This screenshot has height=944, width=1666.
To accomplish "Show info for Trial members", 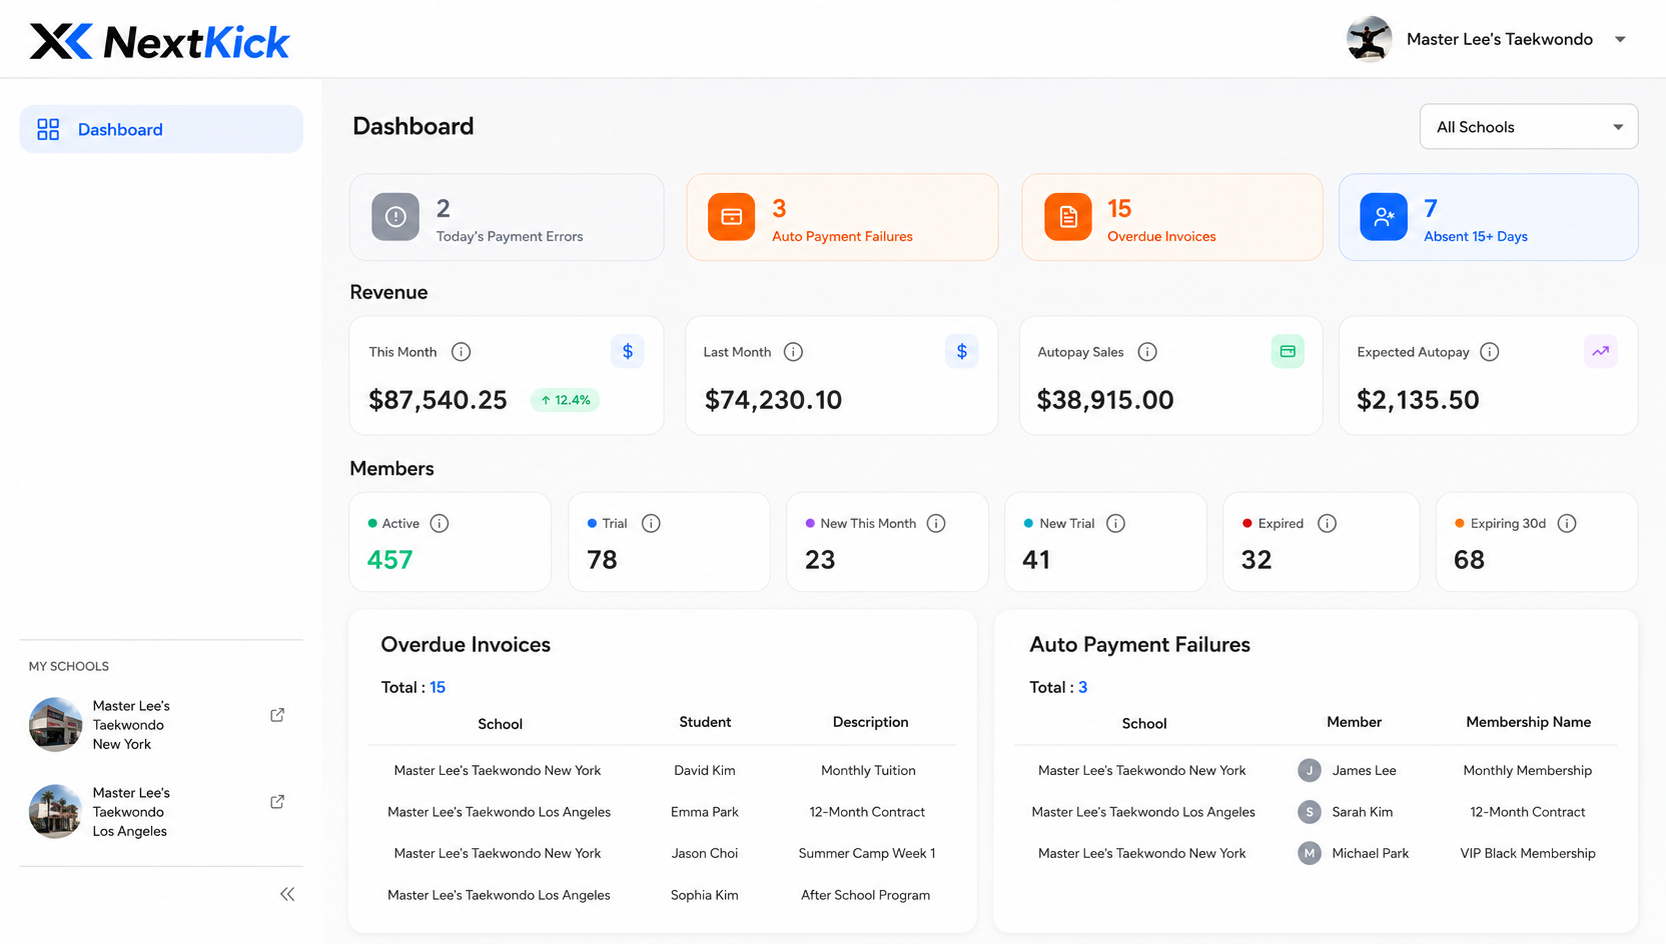I will click(651, 523).
